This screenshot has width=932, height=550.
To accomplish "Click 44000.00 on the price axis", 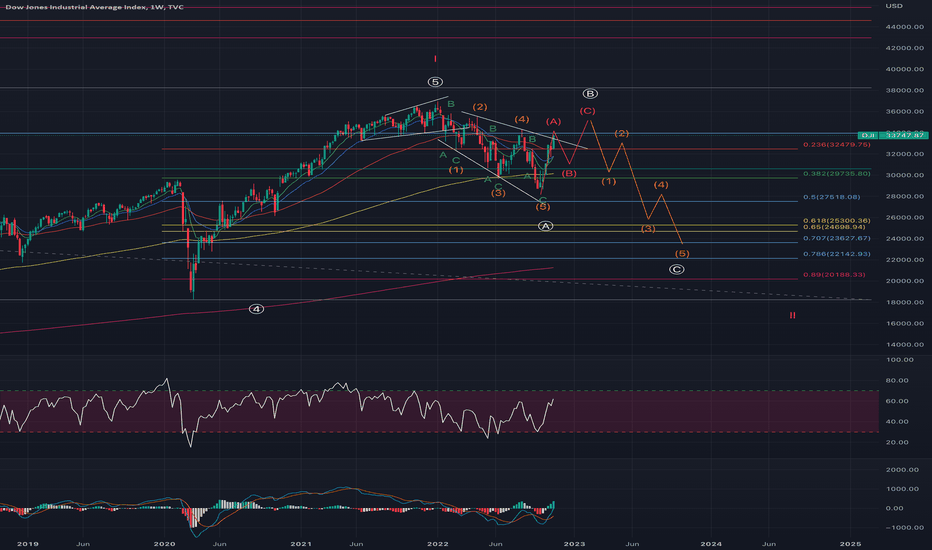I will (904, 27).
